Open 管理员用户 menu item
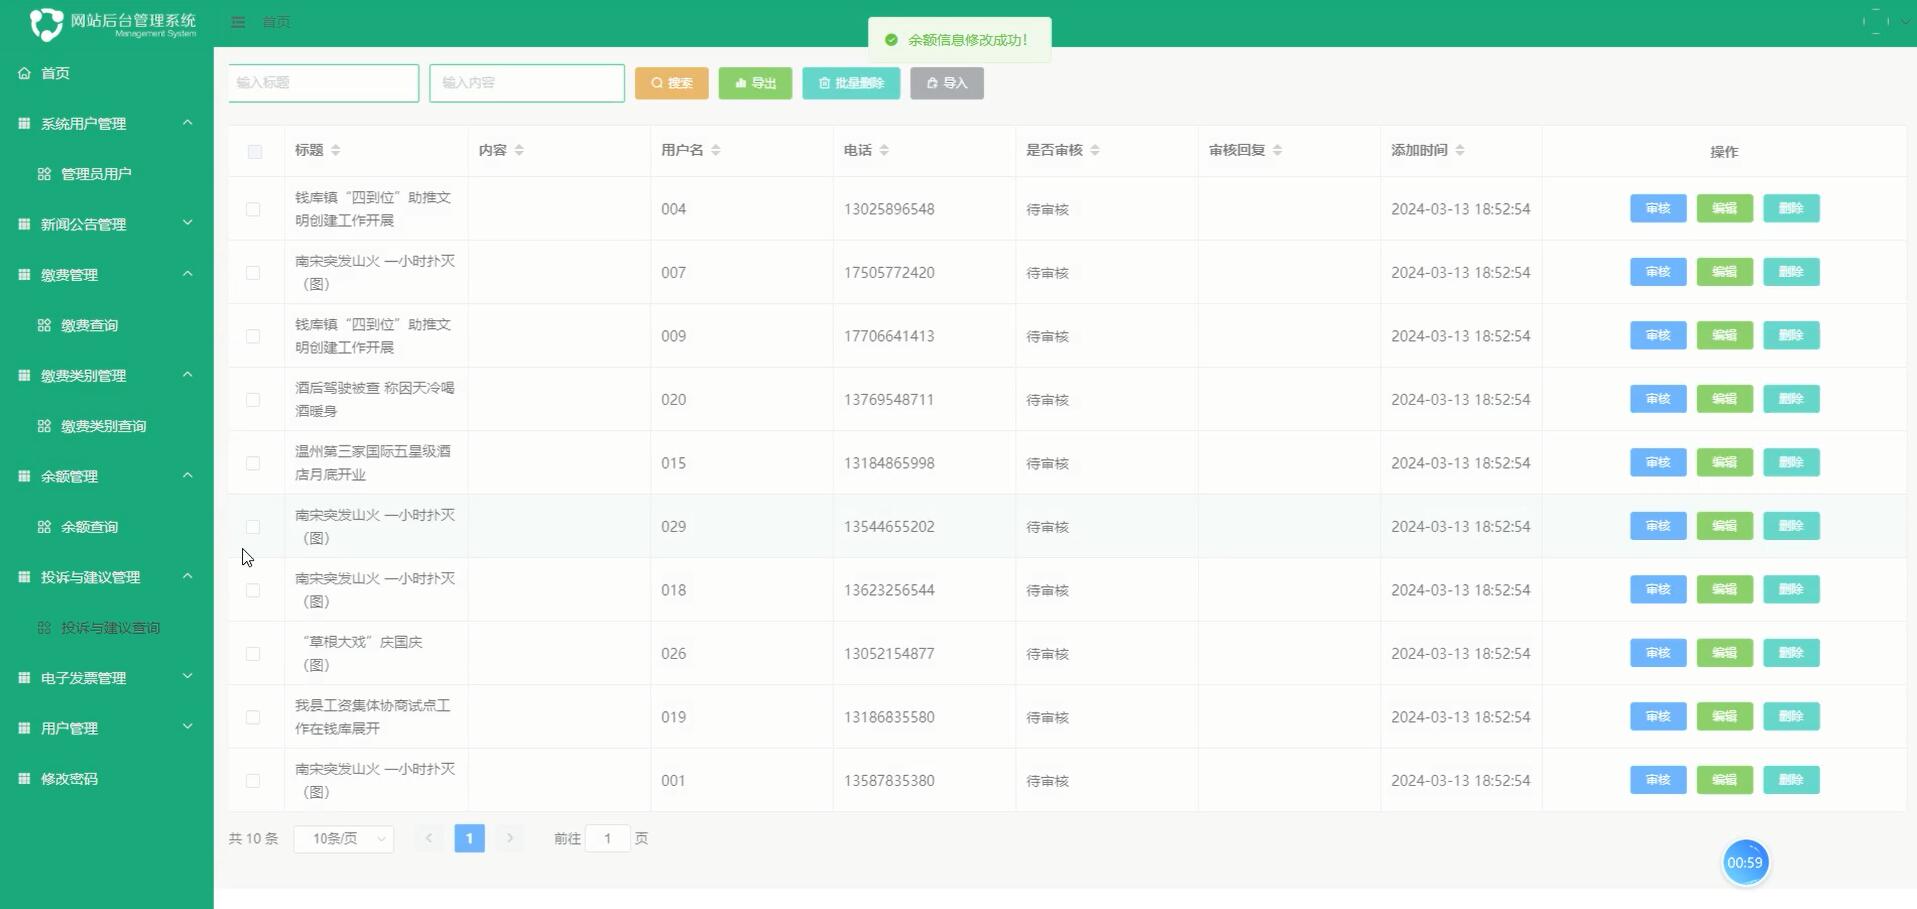The width and height of the screenshot is (1917, 909). (106, 174)
